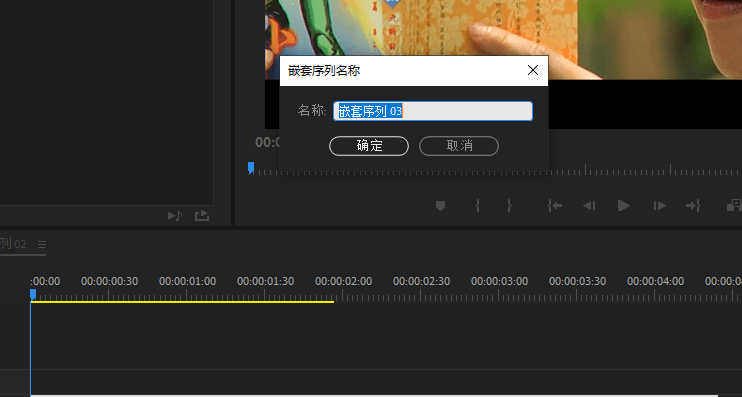
Task: Click the timeline playhead at start
Action: coord(33,294)
